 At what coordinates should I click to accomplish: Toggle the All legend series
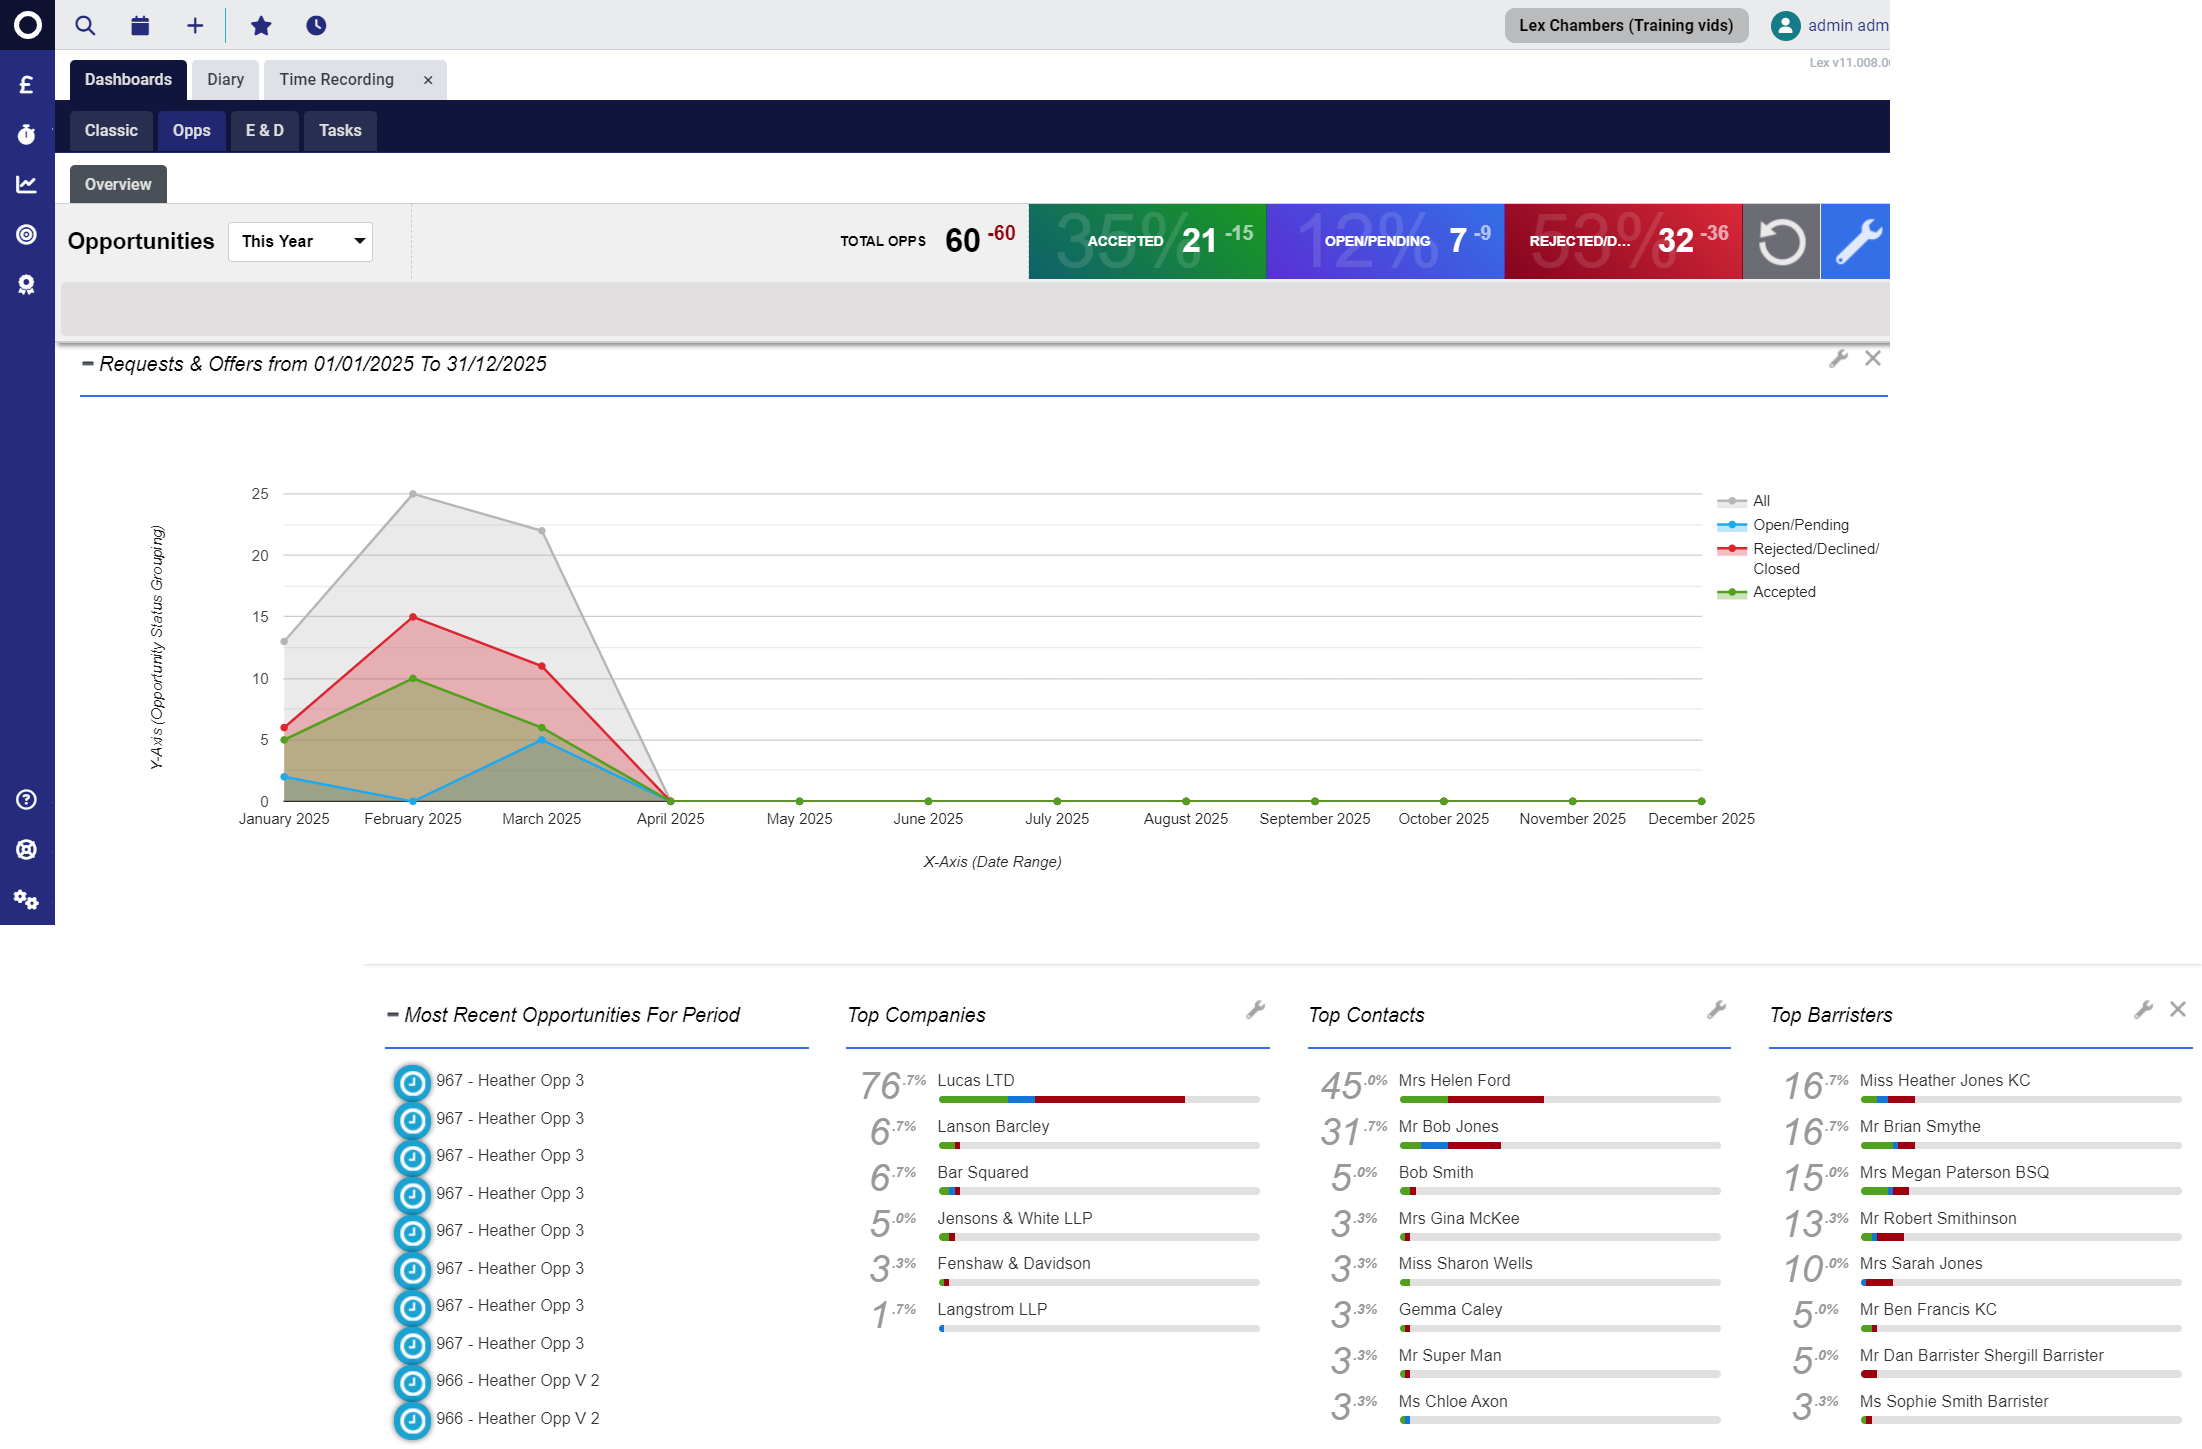pos(1760,501)
